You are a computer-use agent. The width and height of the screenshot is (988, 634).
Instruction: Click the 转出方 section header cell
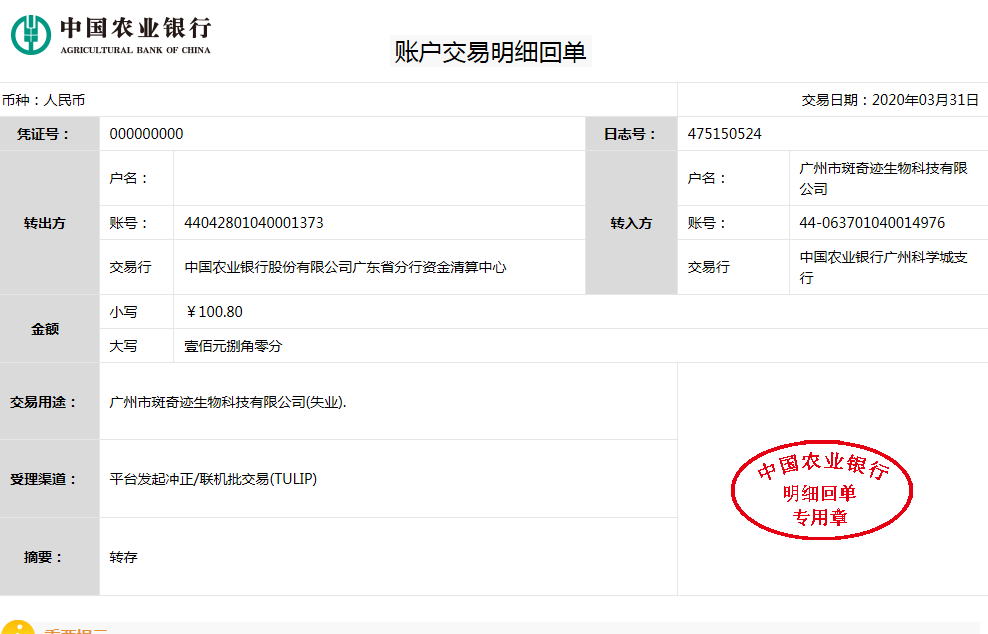(50, 222)
